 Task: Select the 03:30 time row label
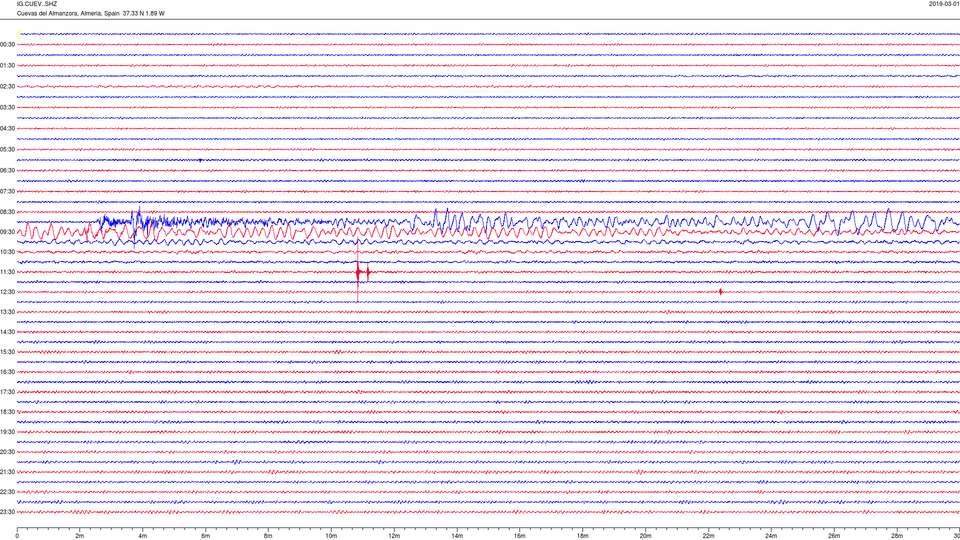pyautogui.click(x=7, y=108)
